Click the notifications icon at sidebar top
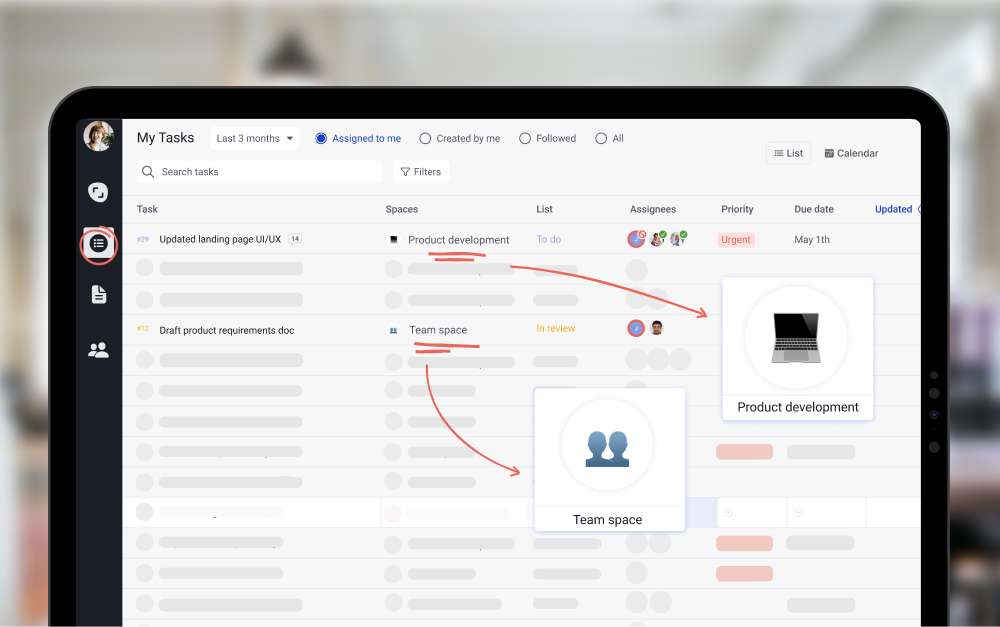This screenshot has width=1000, height=627. (96, 191)
